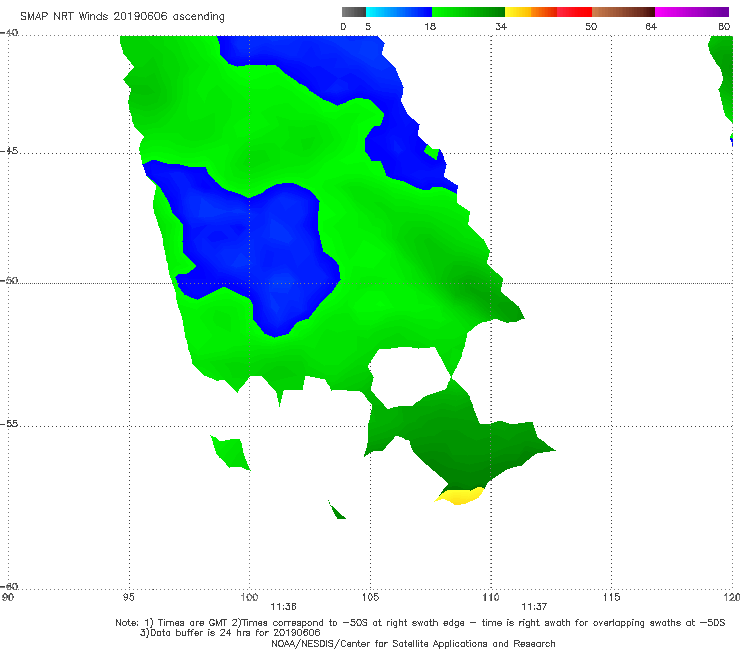Screen dimensions: 740x650
Task: Select the magenta-purple segment of the color bar
Action: click(x=692, y=12)
